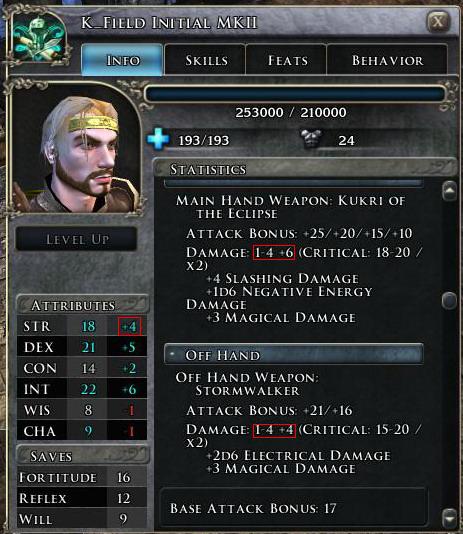Switch to the Feats tab
Viewport: 463px width, 534px height.
click(x=286, y=60)
